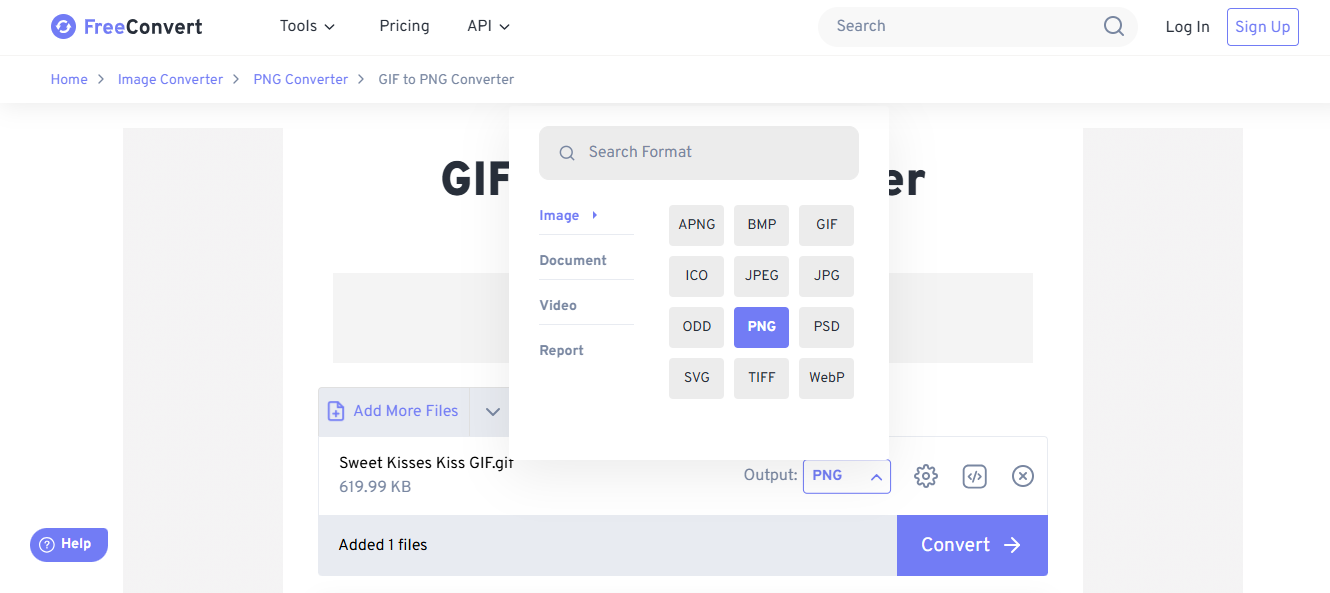This screenshot has width=1330, height=593.
Task: Choose ODD output format
Action: click(696, 327)
